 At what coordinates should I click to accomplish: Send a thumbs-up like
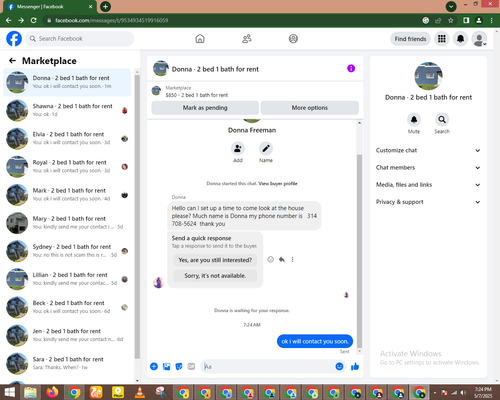tap(355, 366)
